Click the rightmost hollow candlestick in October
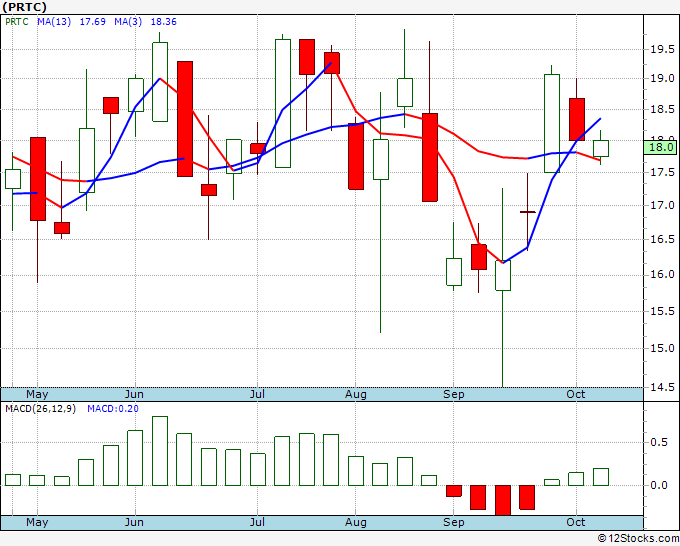 coord(601,148)
